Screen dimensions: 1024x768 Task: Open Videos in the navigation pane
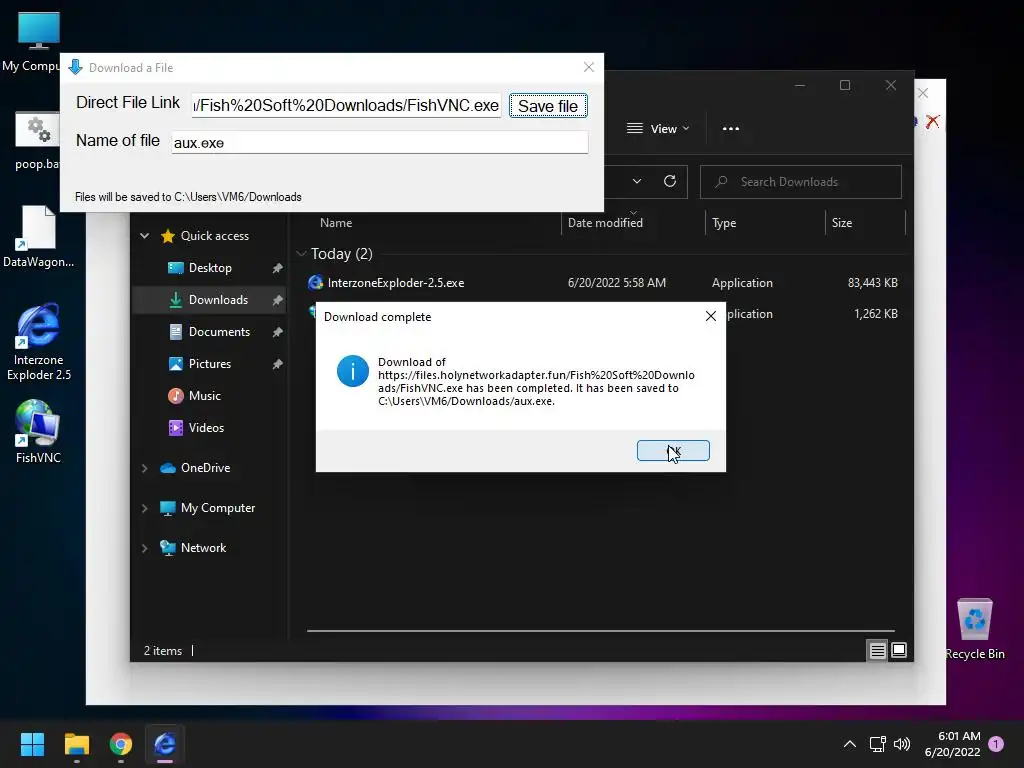tap(206, 428)
